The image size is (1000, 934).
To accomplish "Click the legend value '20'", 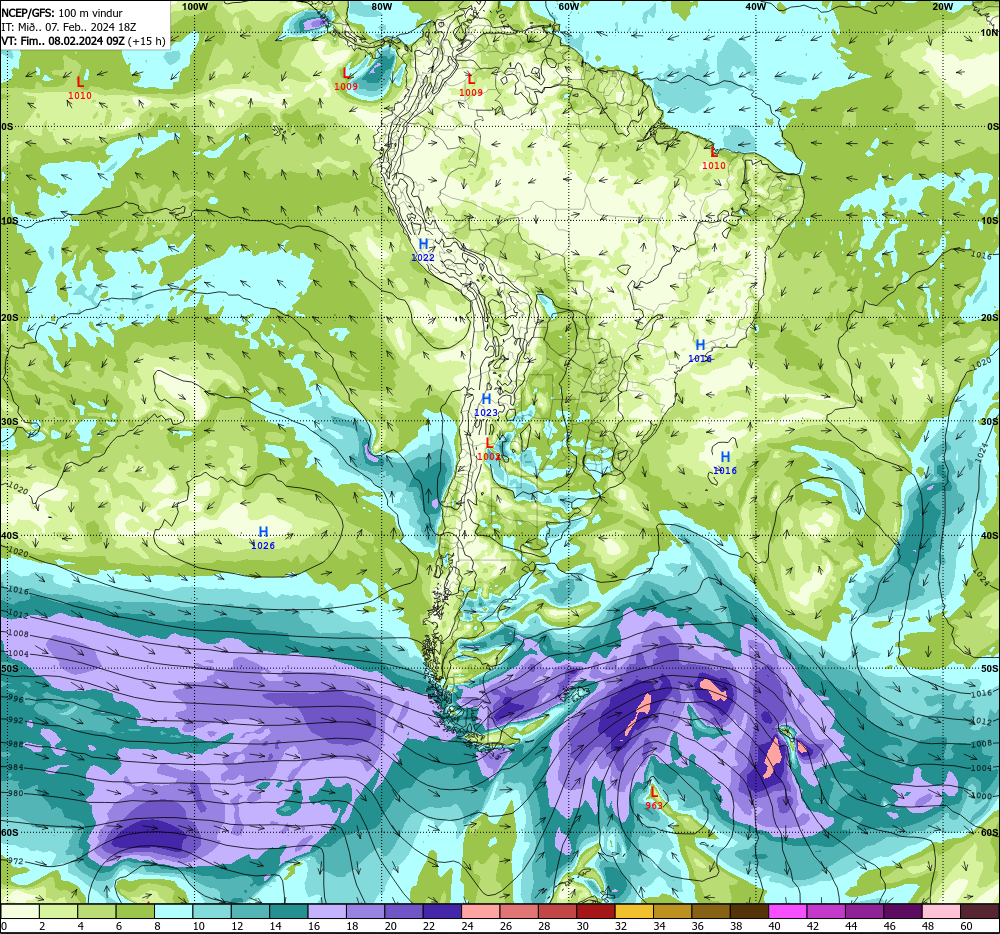I will click(390, 926).
